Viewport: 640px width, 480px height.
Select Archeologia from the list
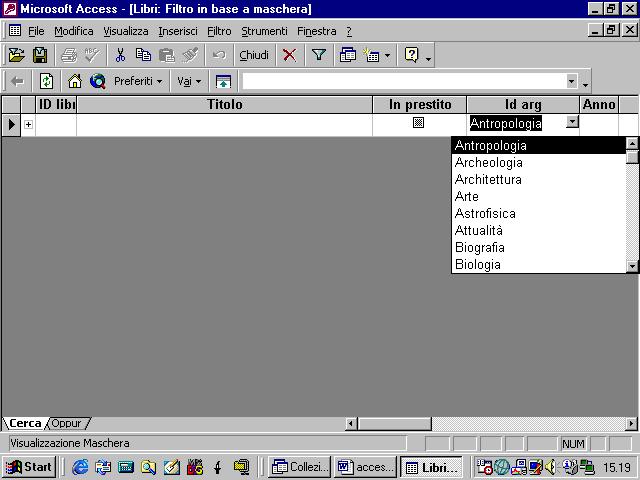pos(539,162)
